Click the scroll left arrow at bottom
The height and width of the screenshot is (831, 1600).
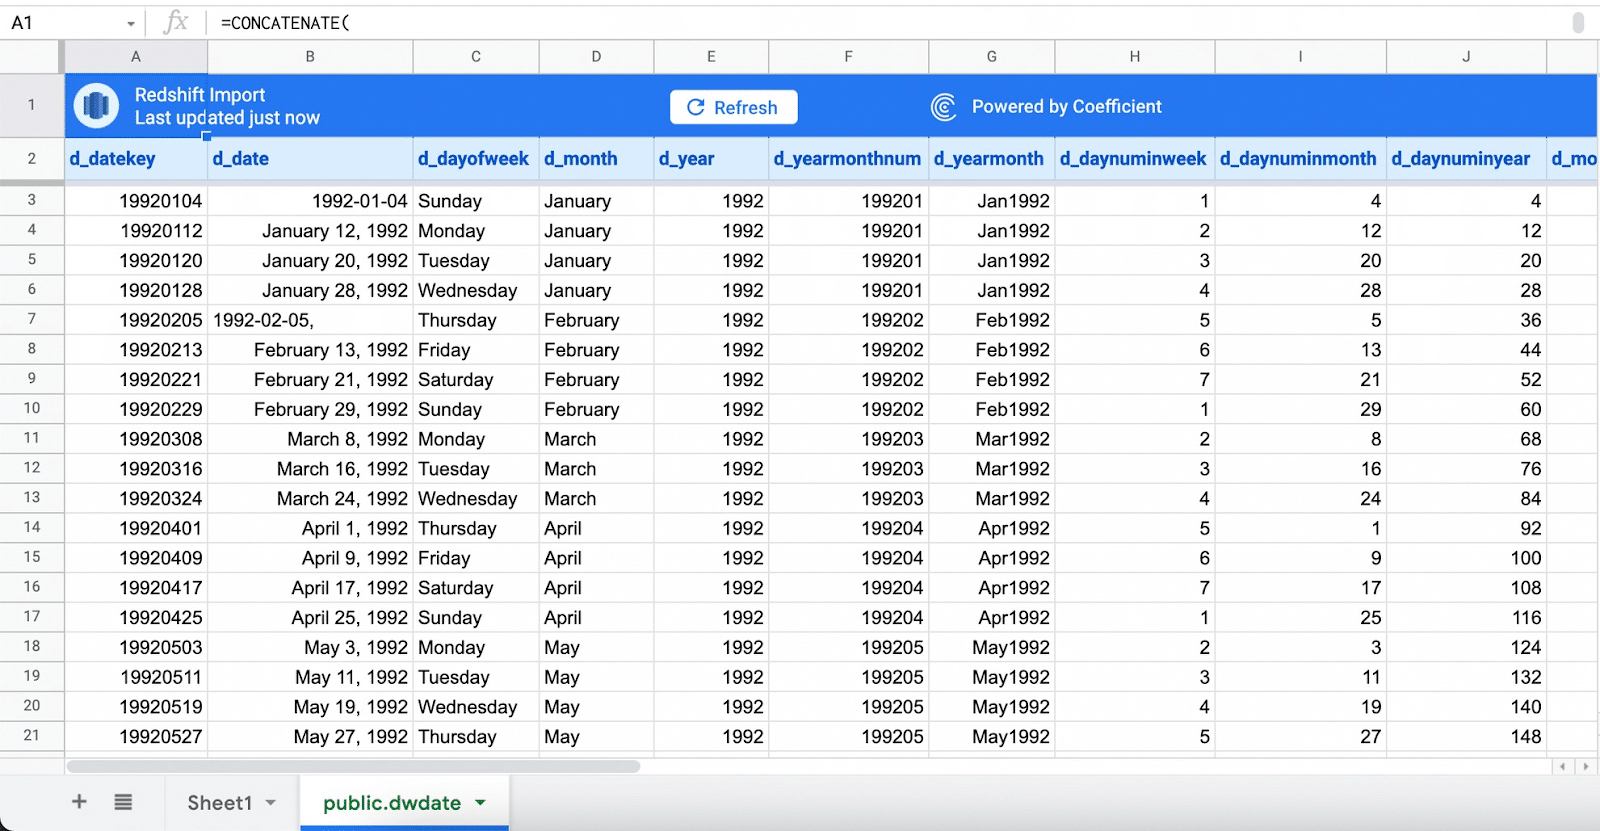pos(1563,767)
